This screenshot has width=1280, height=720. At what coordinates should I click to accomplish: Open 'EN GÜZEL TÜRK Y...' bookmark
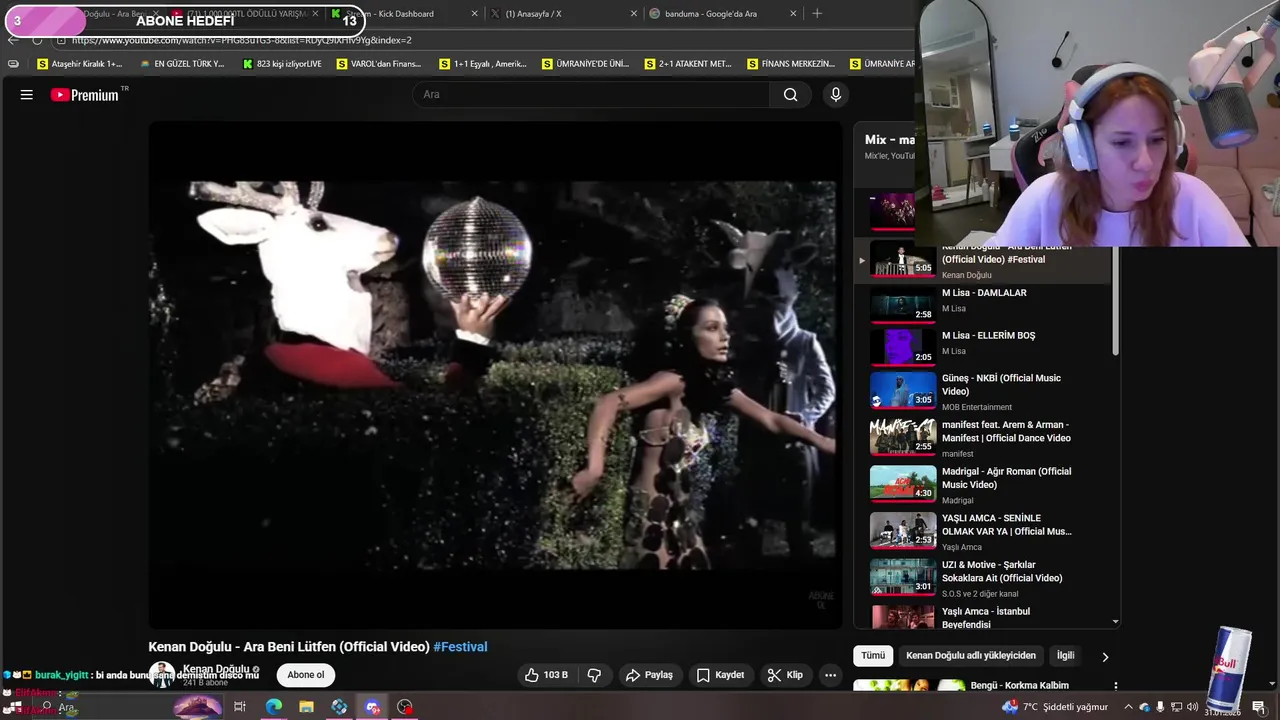(182, 64)
